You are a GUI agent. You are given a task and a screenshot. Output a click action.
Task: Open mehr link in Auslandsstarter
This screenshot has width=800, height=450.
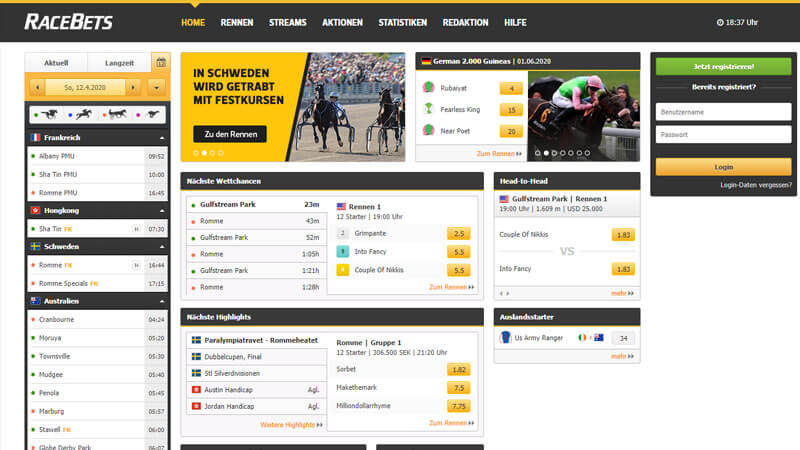click(622, 356)
